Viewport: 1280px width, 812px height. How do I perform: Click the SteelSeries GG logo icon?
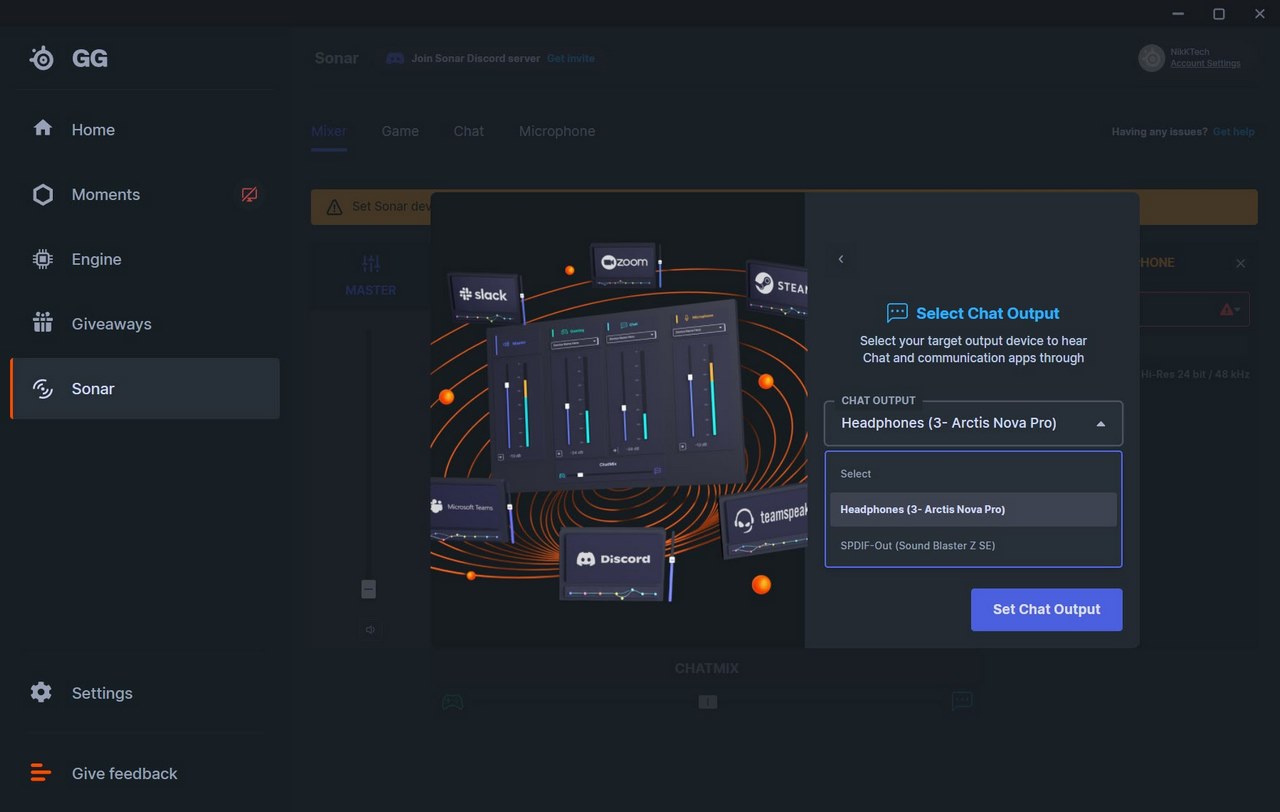click(x=42, y=58)
